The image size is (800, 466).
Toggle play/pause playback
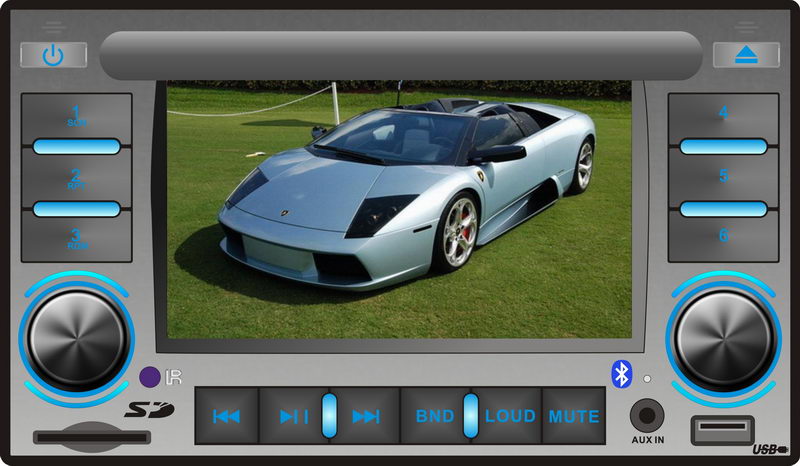tap(292, 416)
